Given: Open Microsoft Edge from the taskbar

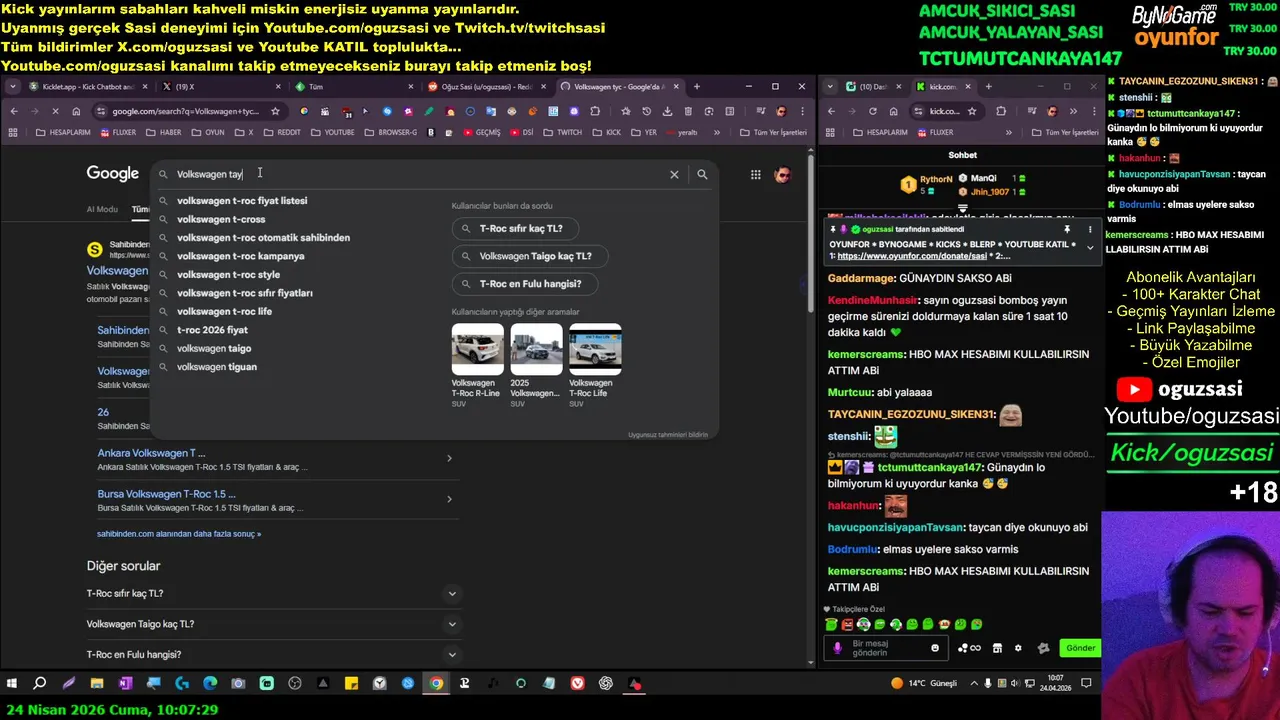Looking at the screenshot, I should [x=210, y=684].
